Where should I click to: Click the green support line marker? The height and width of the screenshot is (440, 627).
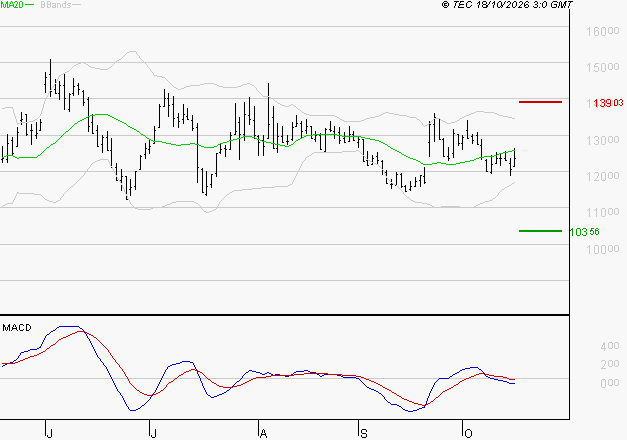click(x=540, y=231)
